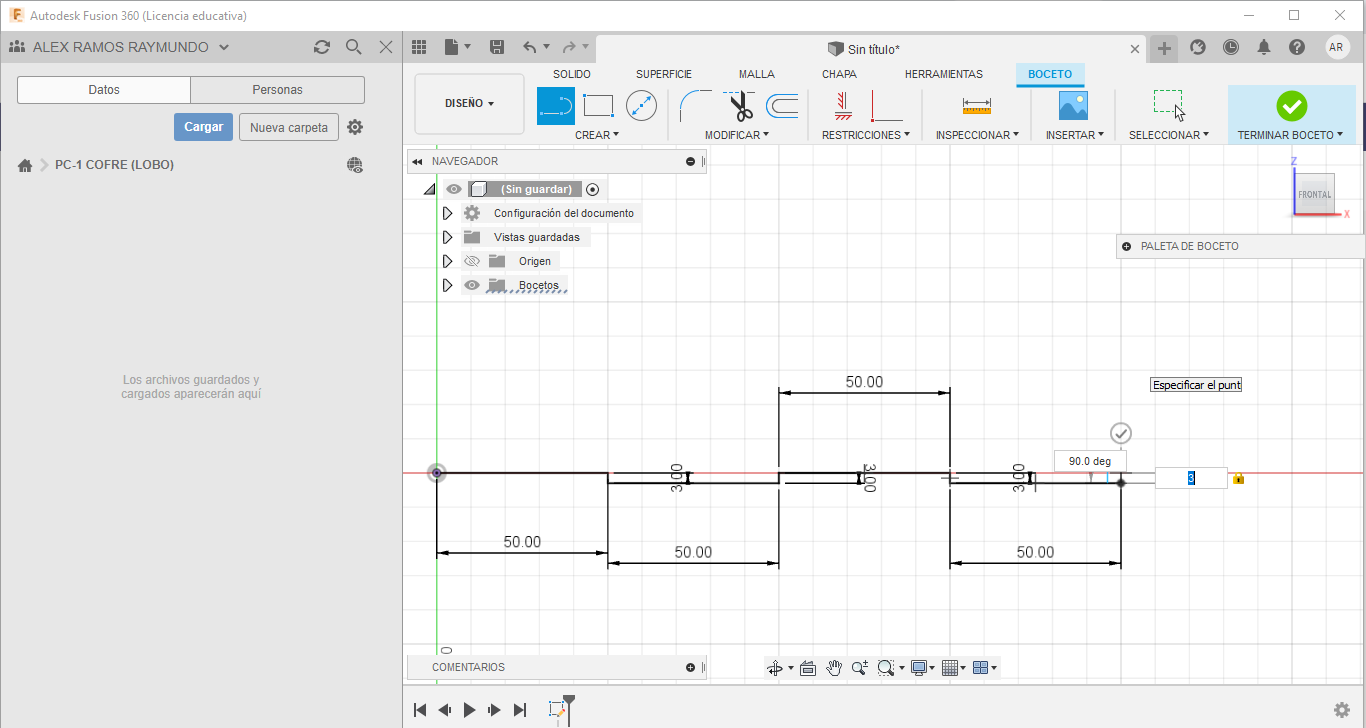Open the online status extensions icon

[1197, 47]
